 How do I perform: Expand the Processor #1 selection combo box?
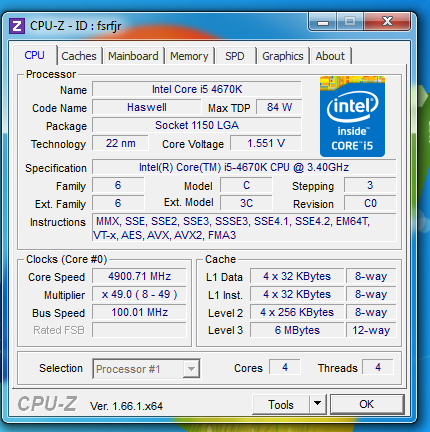[x=146, y=369]
